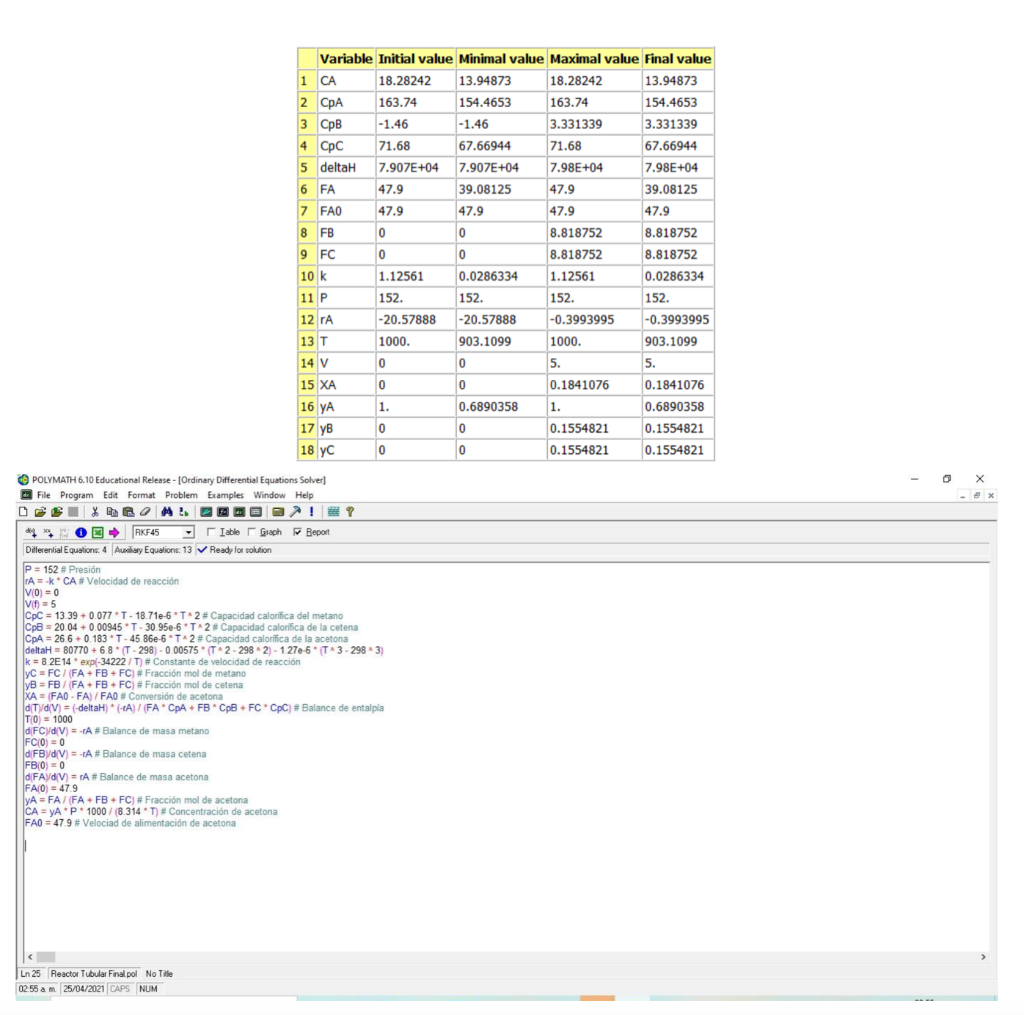
Task: Open Find with the binoculars icon
Action: click(167, 511)
